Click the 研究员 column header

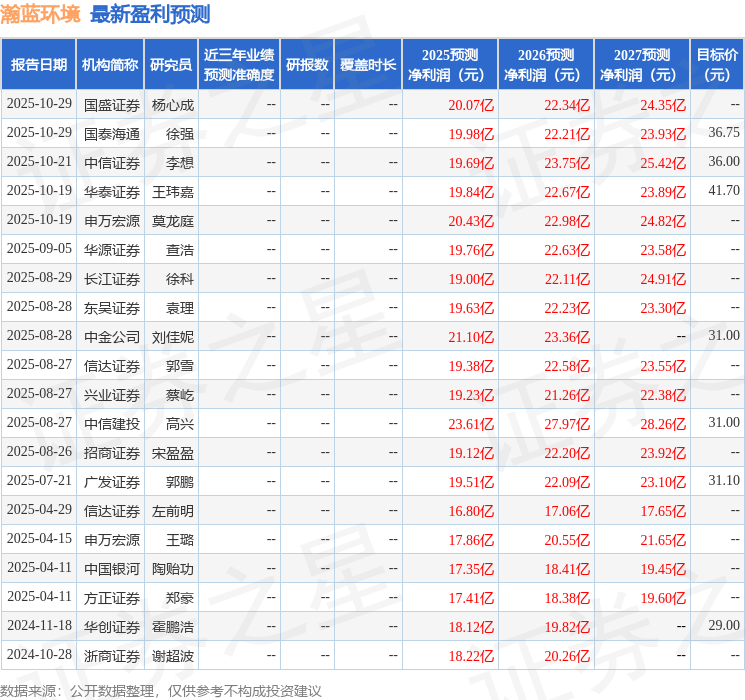click(x=171, y=65)
